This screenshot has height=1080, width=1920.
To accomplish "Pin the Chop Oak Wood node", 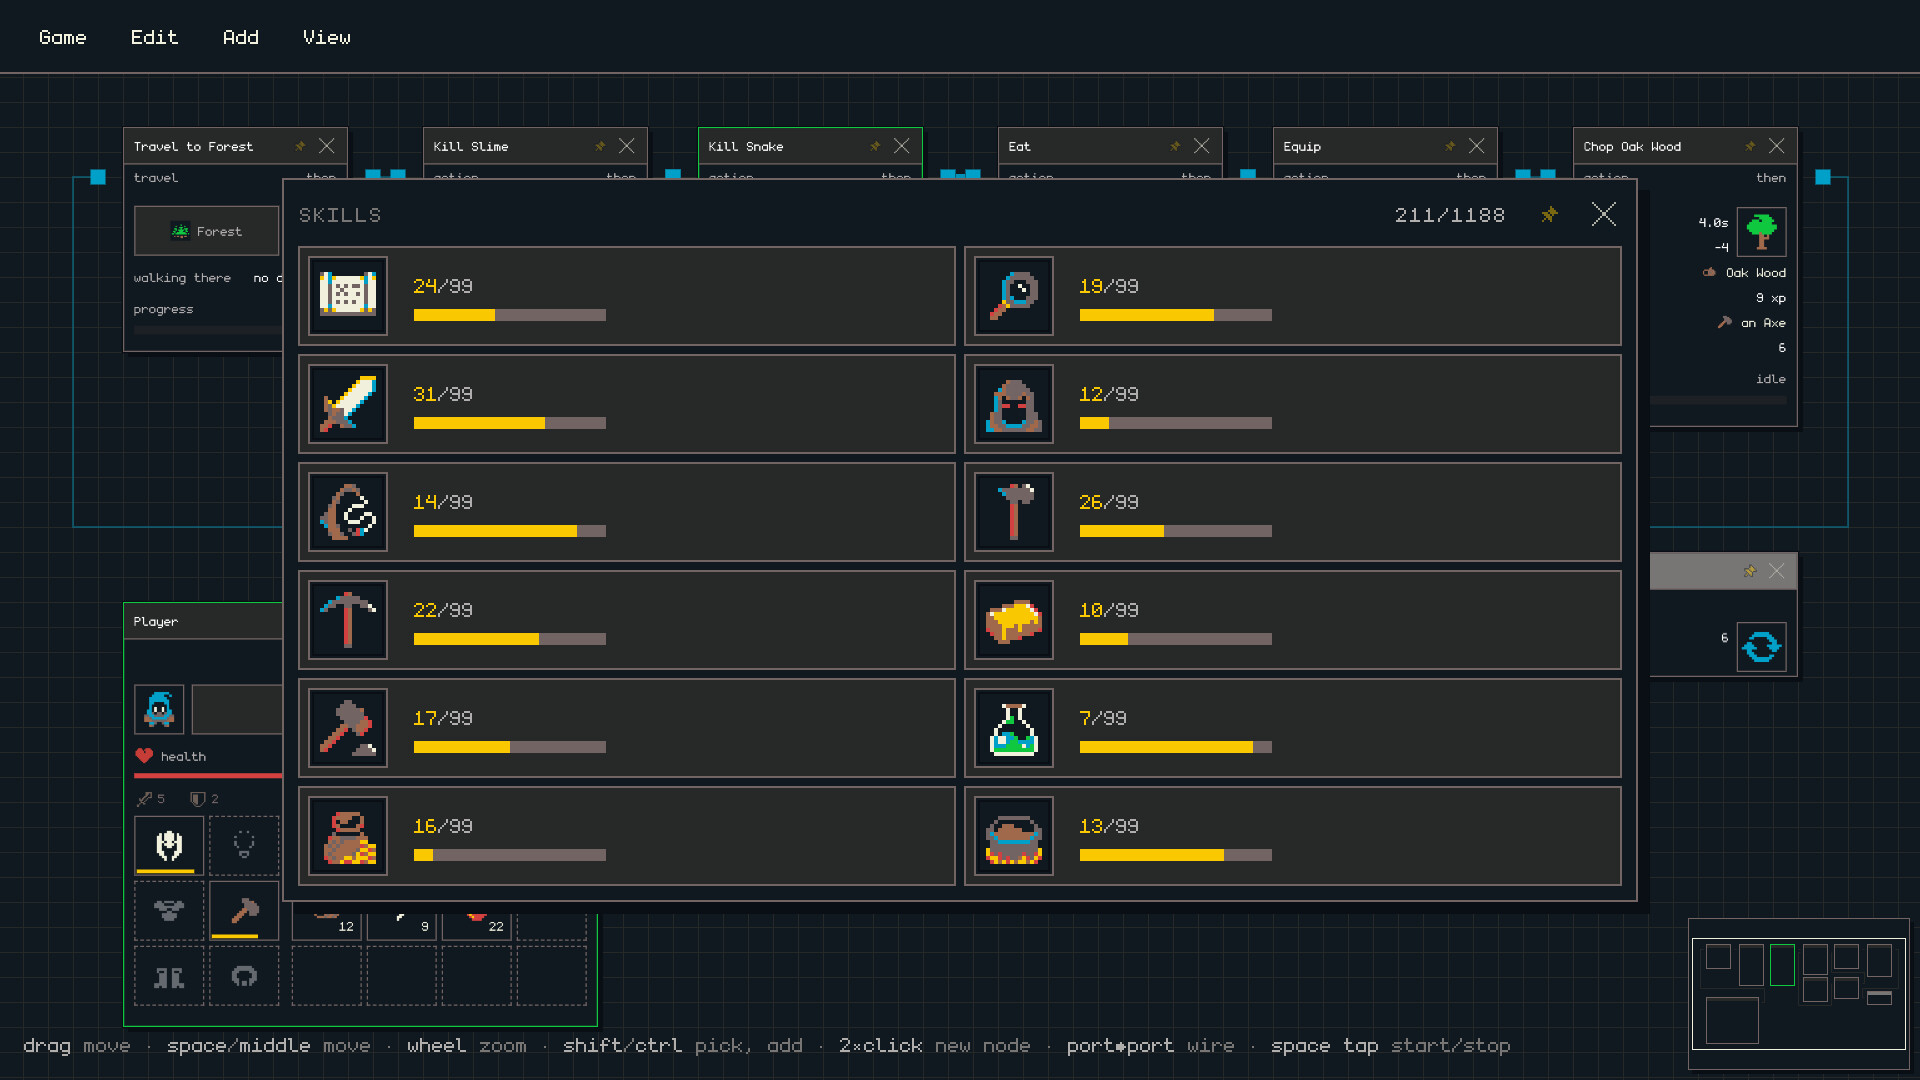I will [1750, 146].
